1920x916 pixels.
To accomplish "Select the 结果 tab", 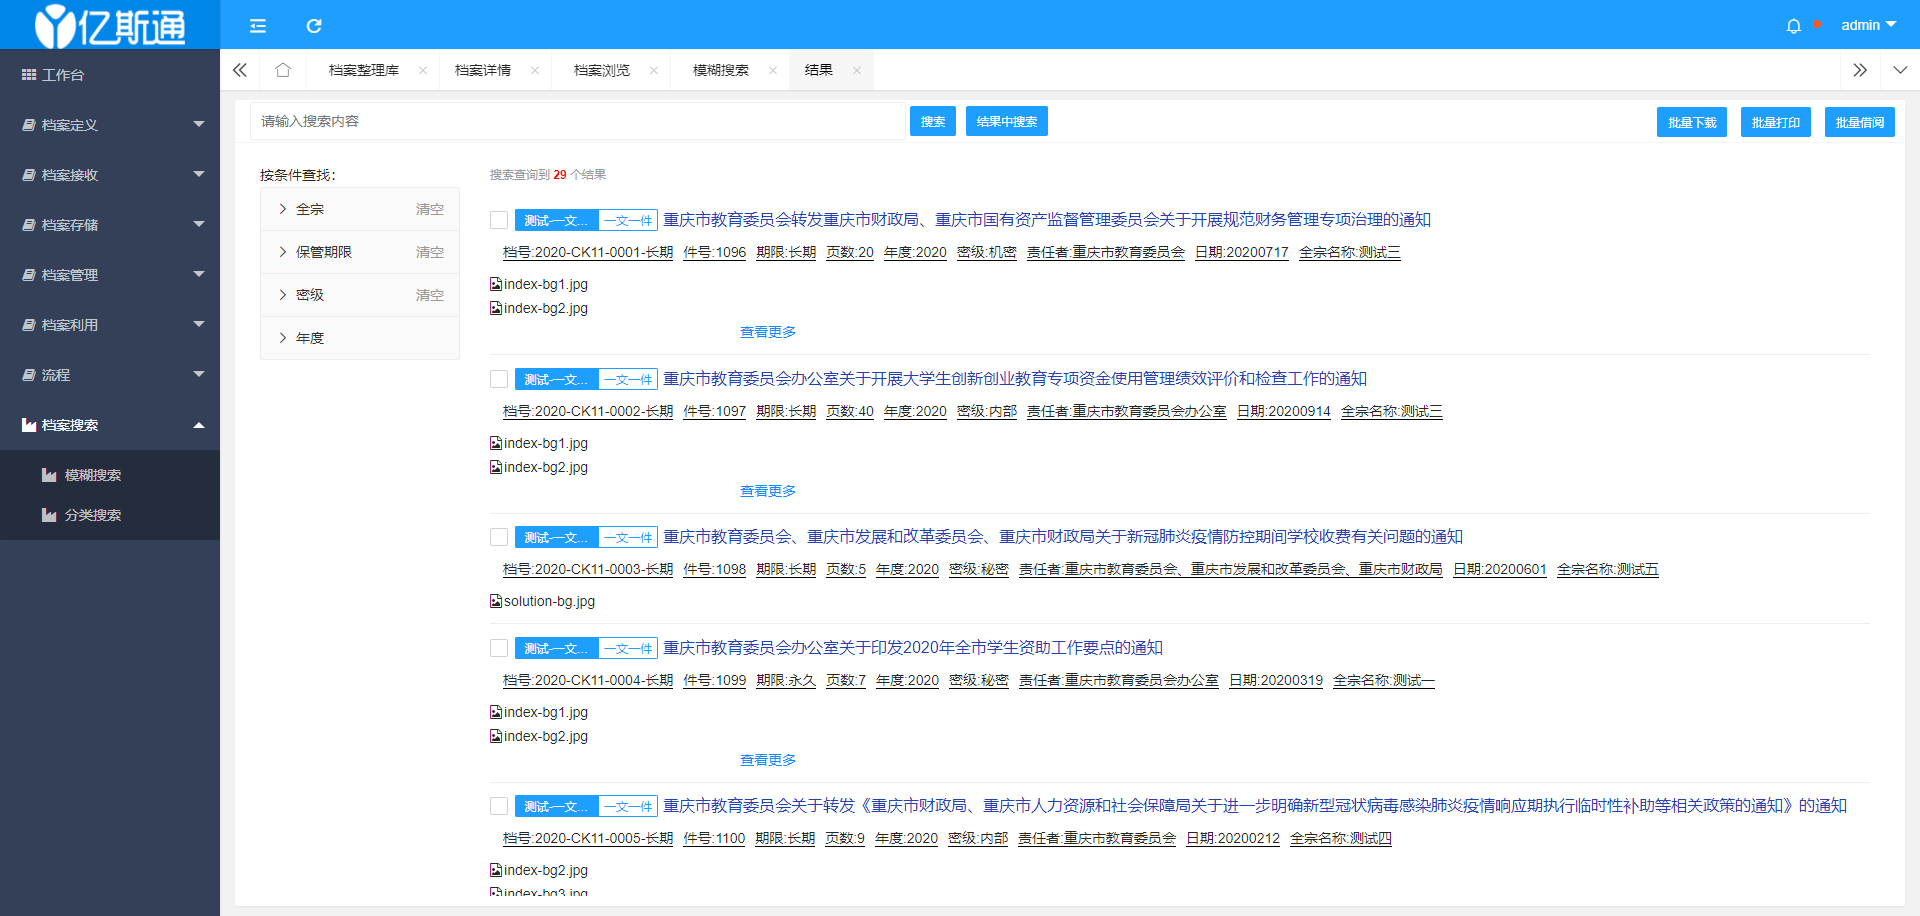I will tap(819, 70).
